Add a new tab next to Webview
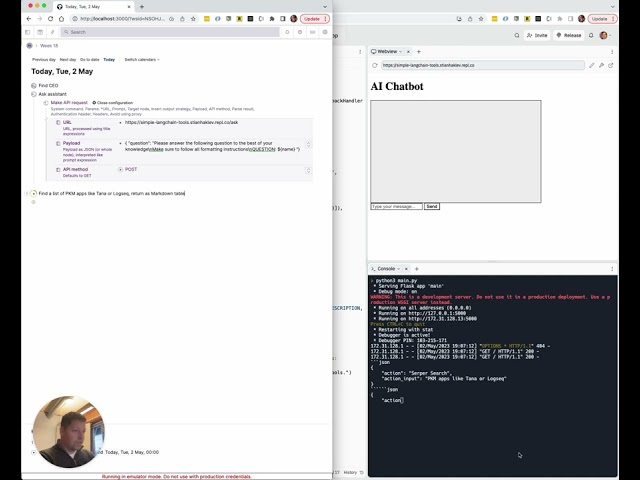 (x=419, y=52)
